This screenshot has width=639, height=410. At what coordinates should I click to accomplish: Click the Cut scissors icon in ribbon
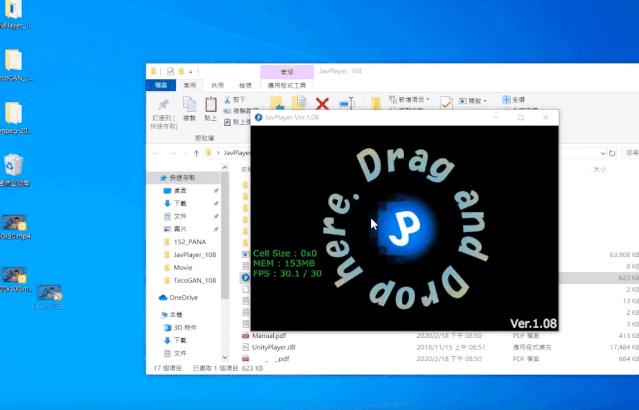tap(227, 99)
